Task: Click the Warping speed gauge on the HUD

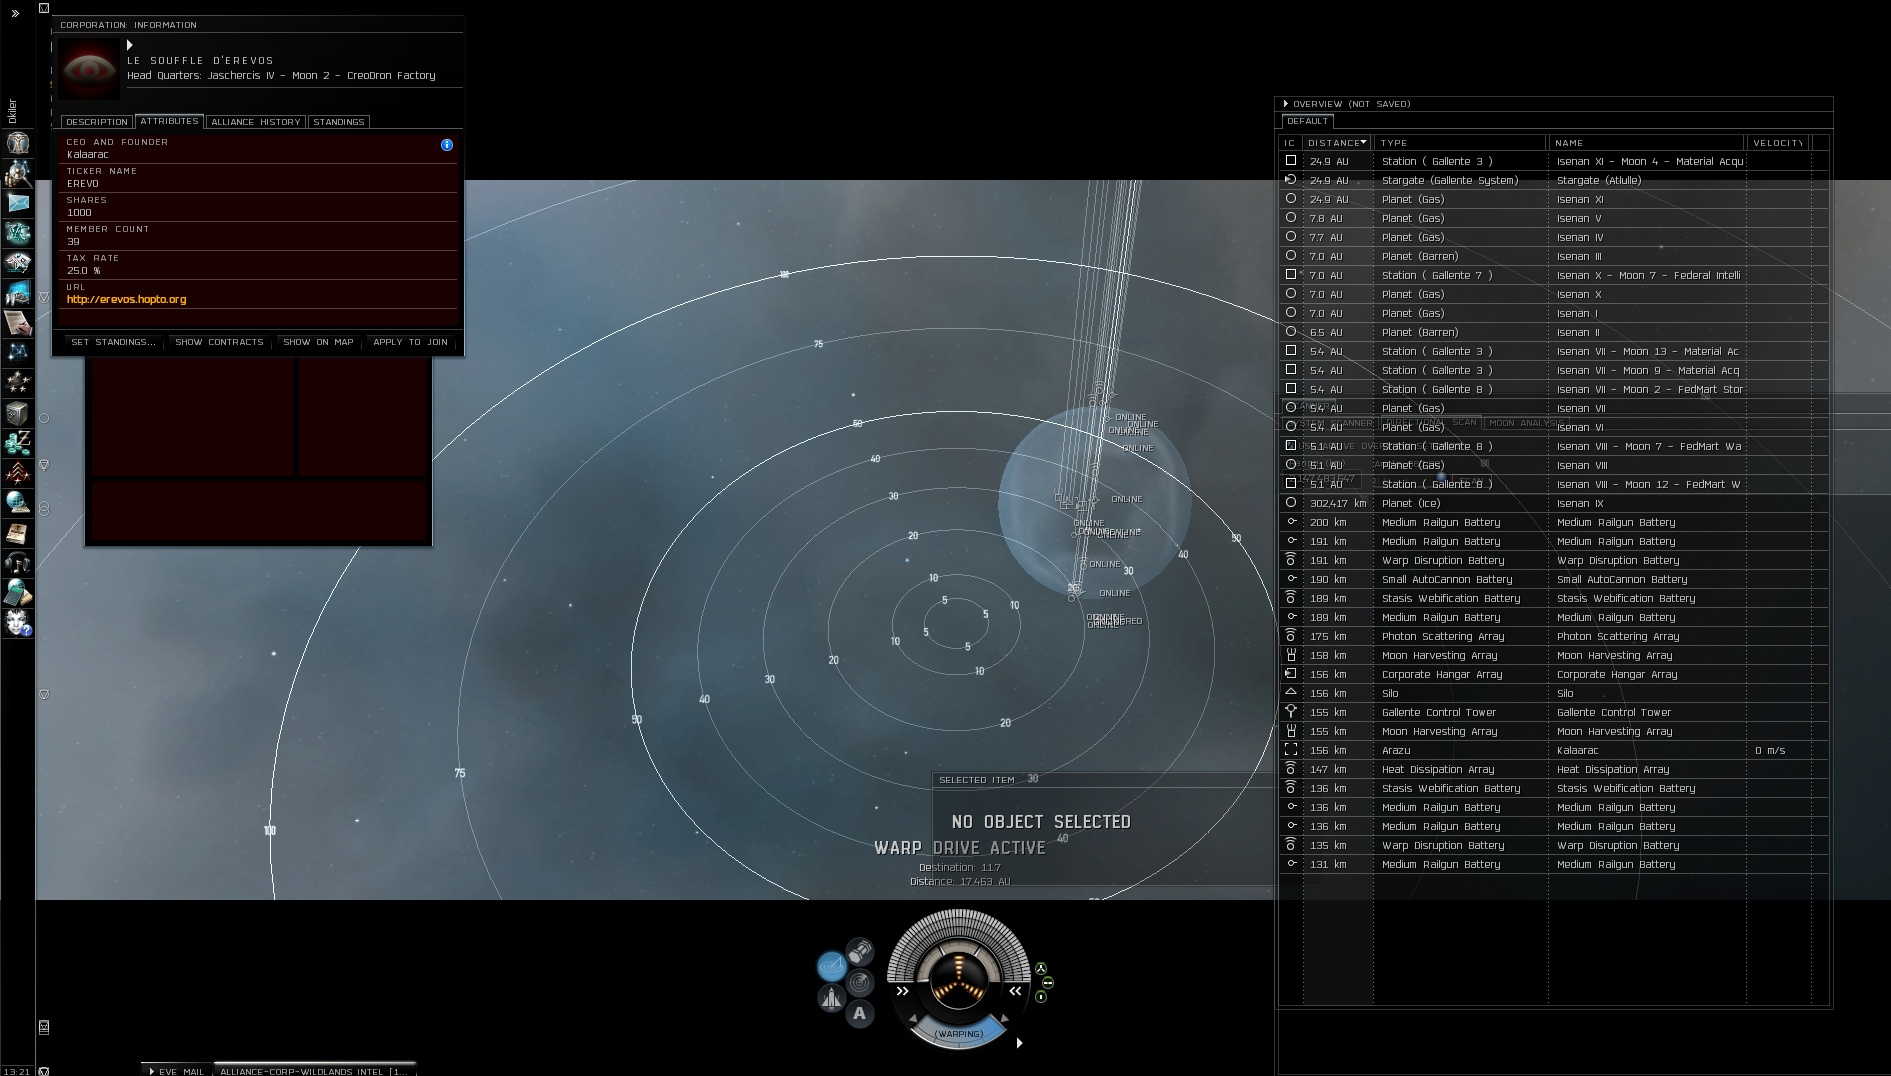Action: click(959, 1034)
